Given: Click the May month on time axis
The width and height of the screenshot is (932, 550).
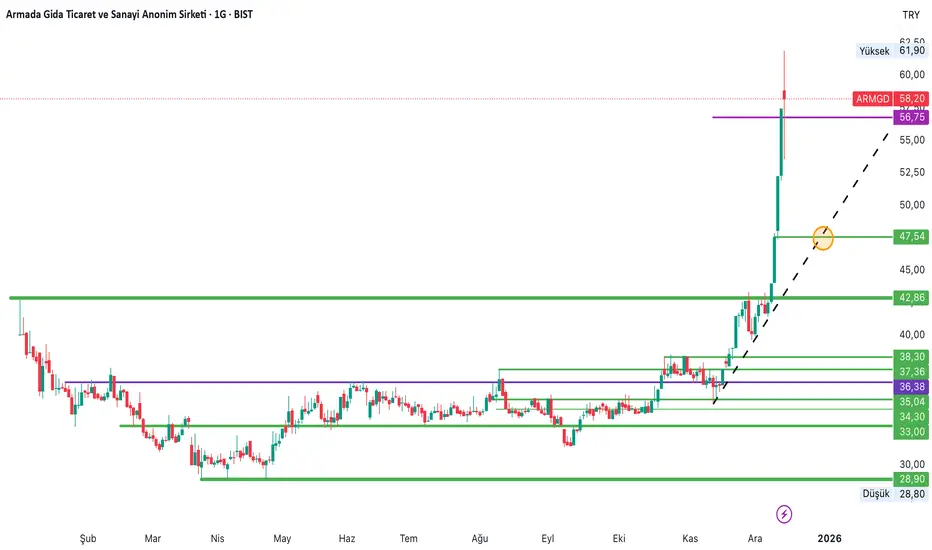Looking at the screenshot, I should click(x=282, y=538).
